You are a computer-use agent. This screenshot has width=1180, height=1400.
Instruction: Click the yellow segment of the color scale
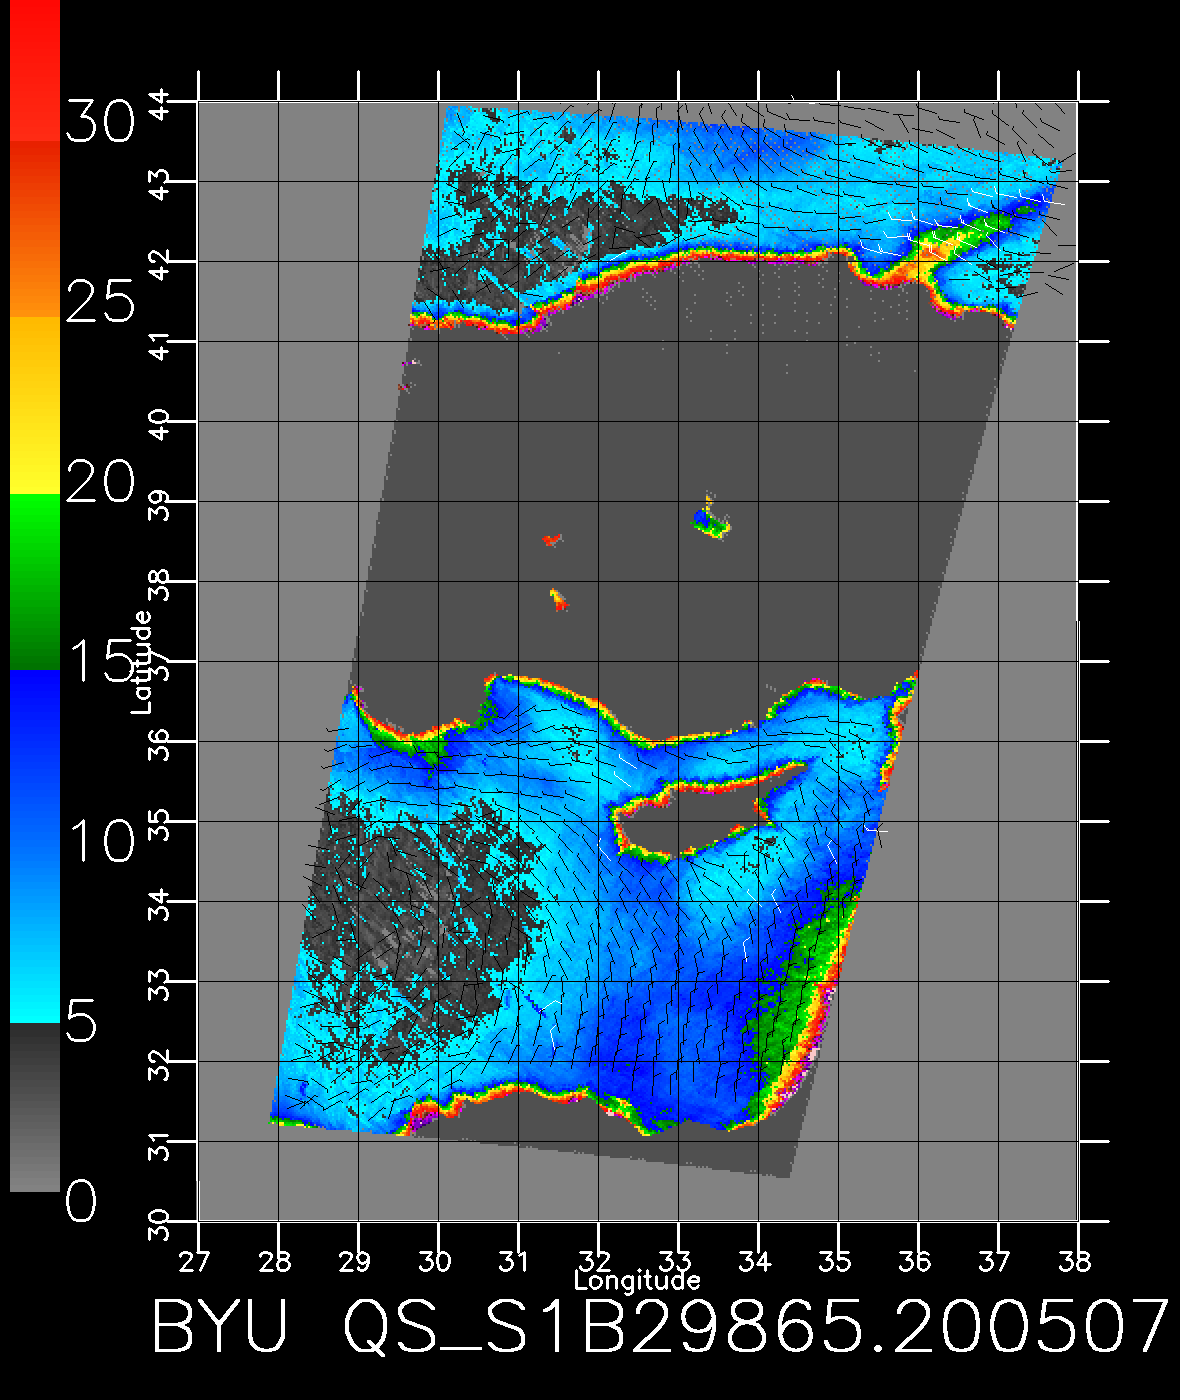35,406
